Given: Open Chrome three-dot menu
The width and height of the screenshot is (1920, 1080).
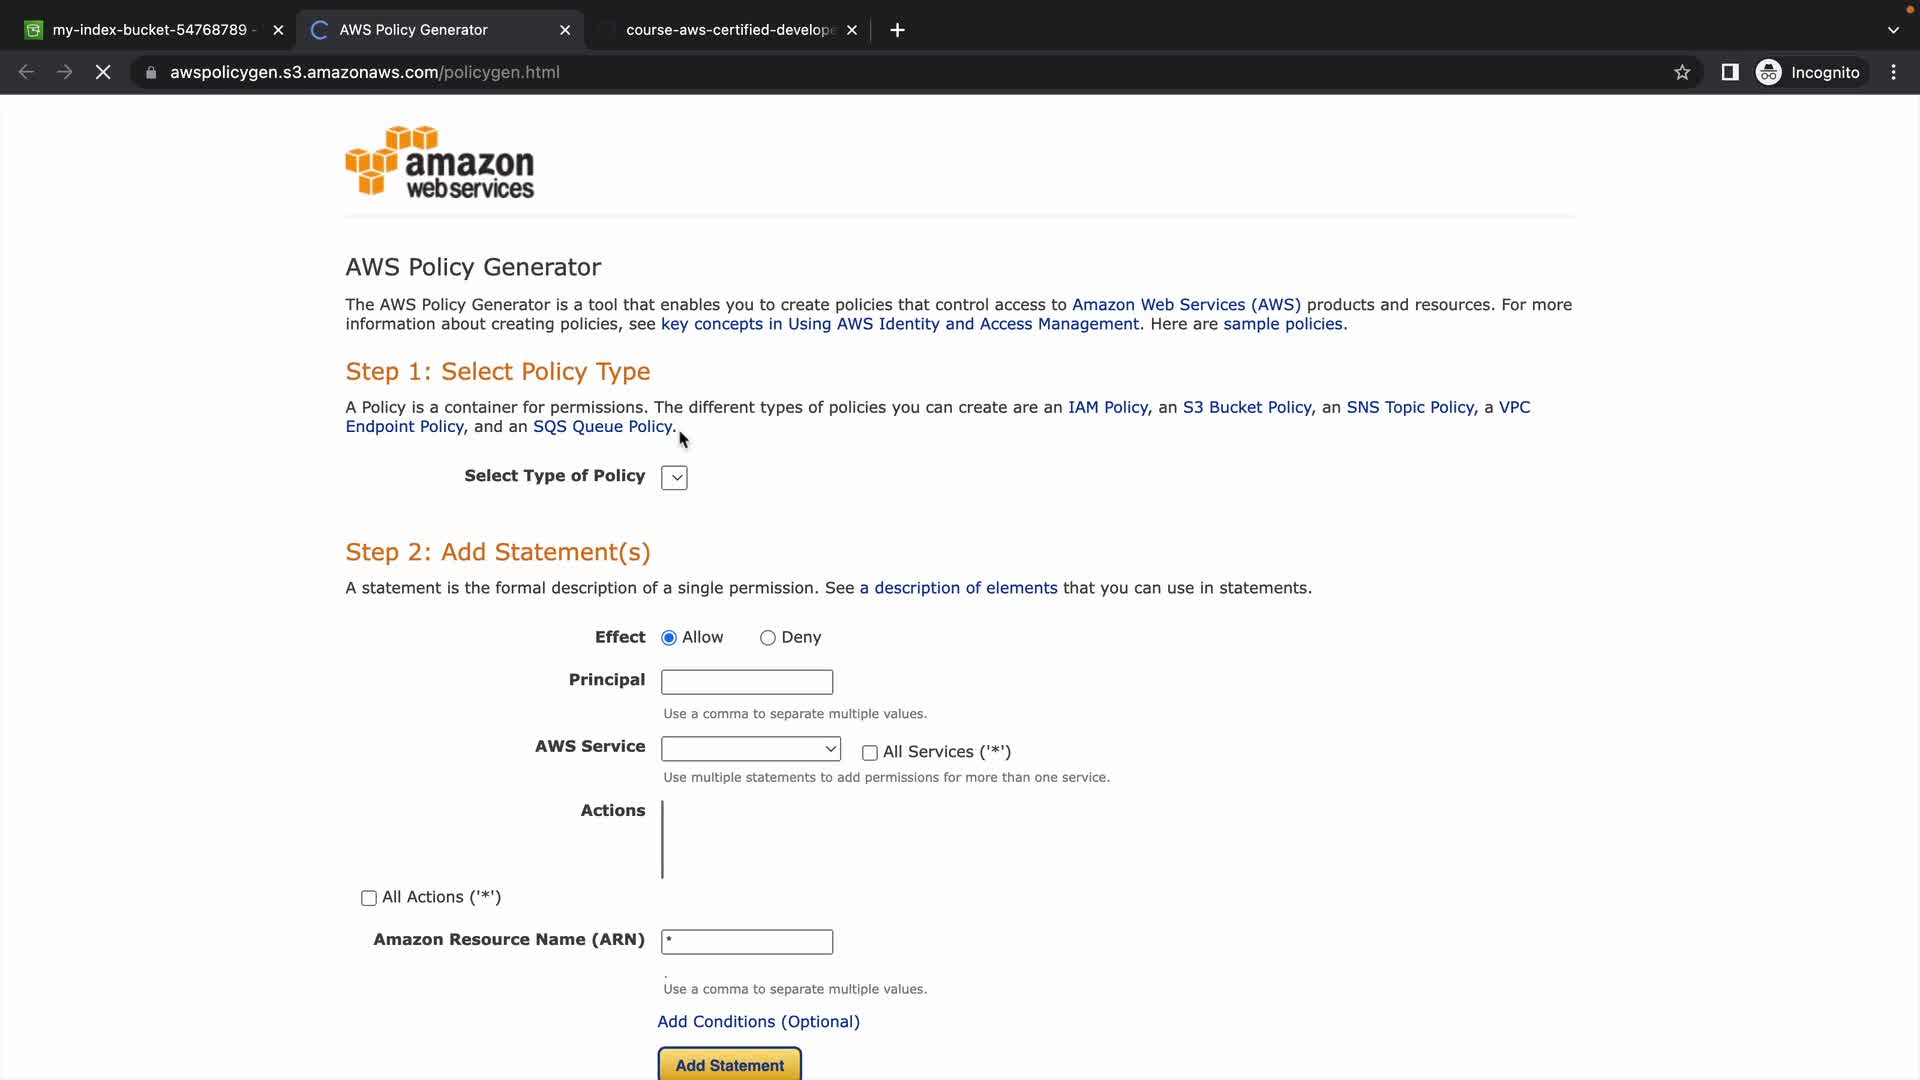Looking at the screenshot, I should [x=1893, y=72].
